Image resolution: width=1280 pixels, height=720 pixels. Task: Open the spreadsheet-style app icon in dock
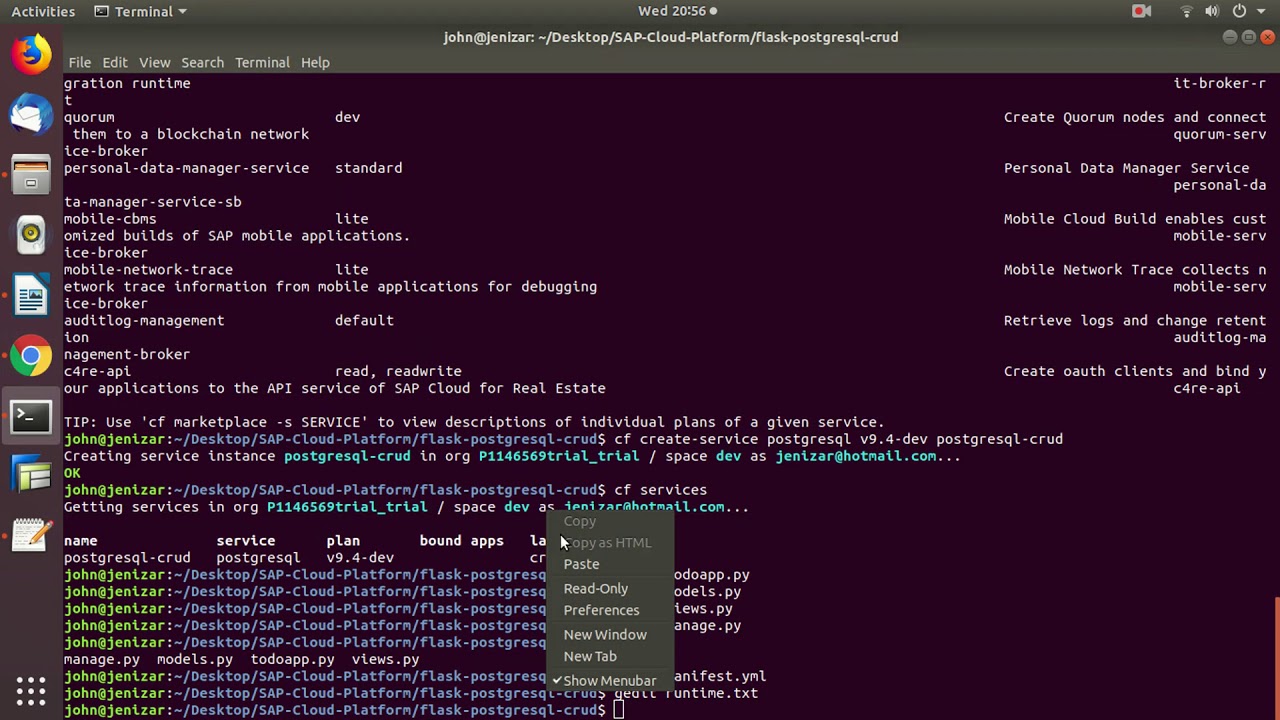click(x=31, y=475)
